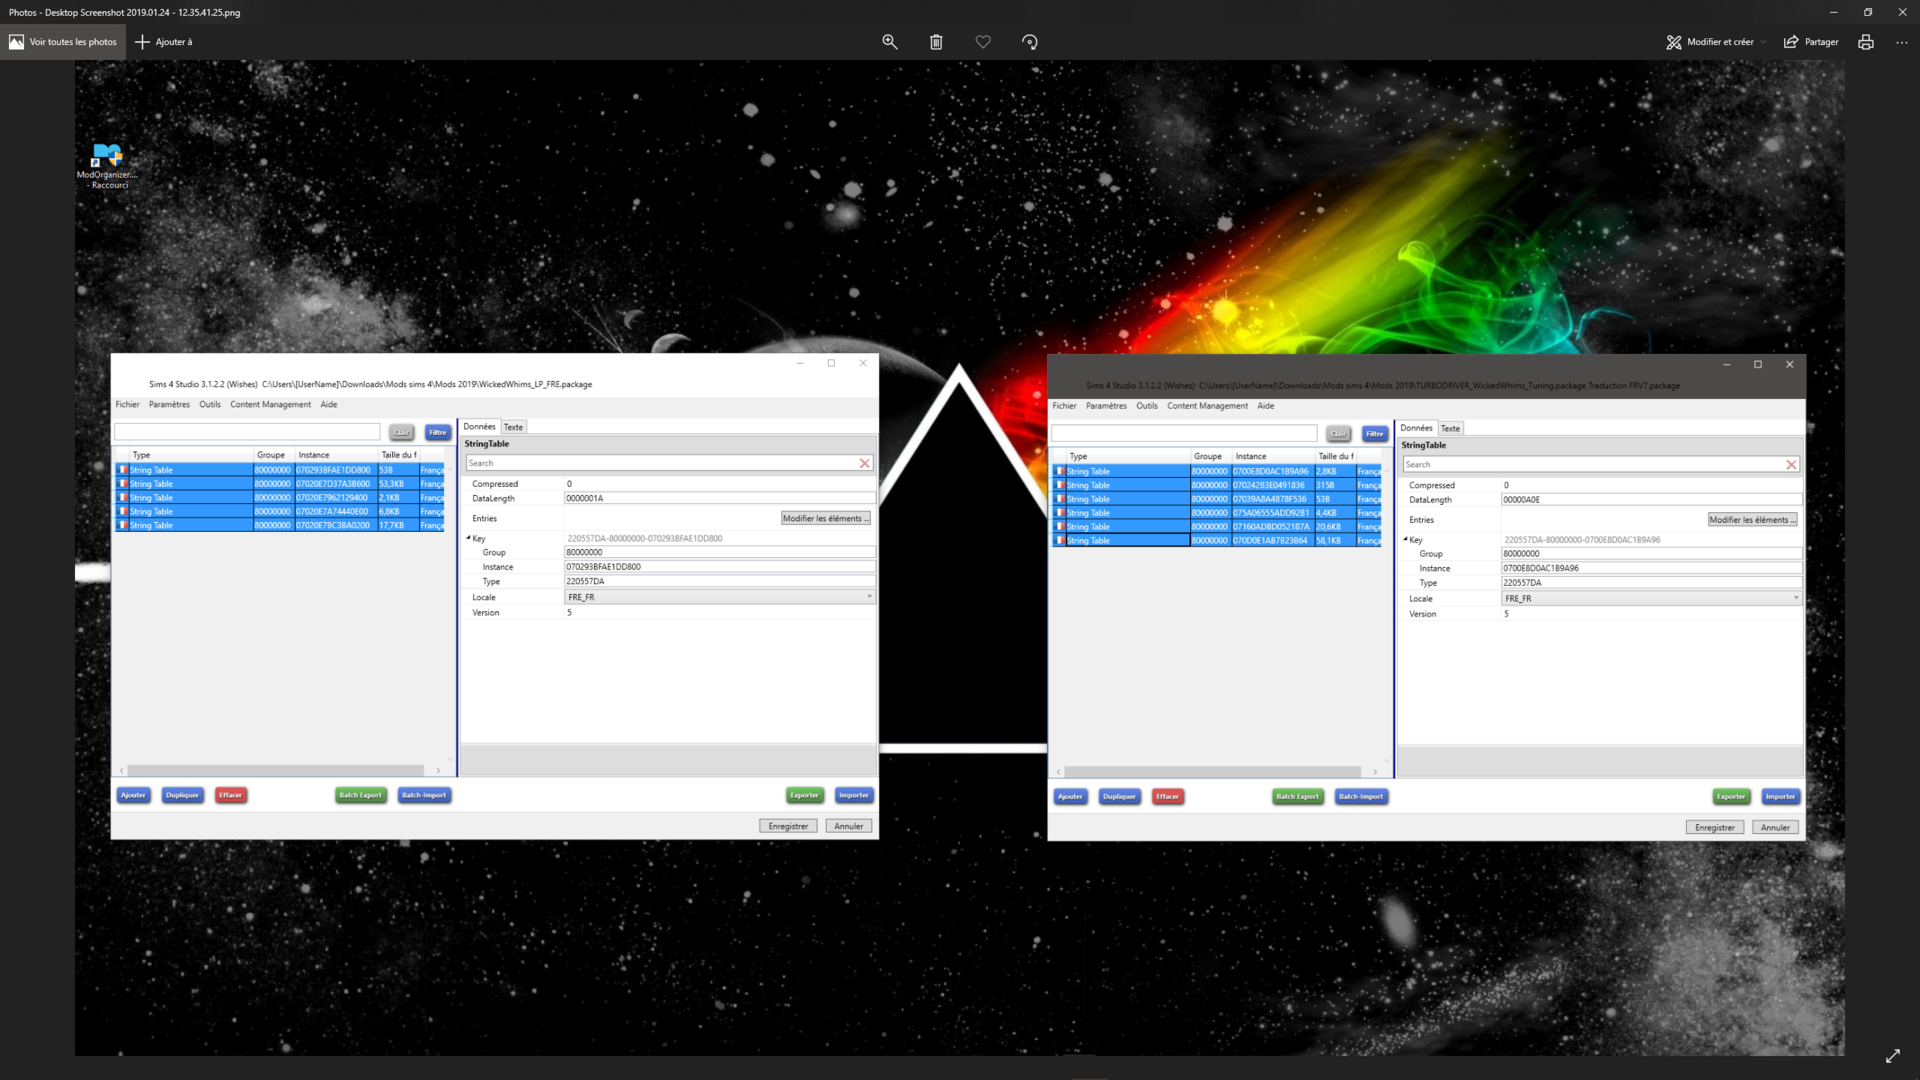Click Batch Import in TURBODRIVER window
Image resolution: width=1920 pixels, height=1080 pixels.
click(1361, 797)
